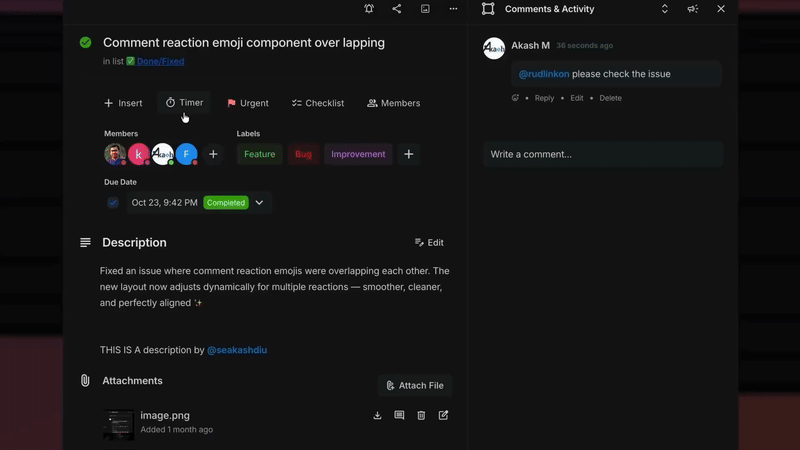
Task: Open comment icon on image.png attachment
Action: [399, 415]
